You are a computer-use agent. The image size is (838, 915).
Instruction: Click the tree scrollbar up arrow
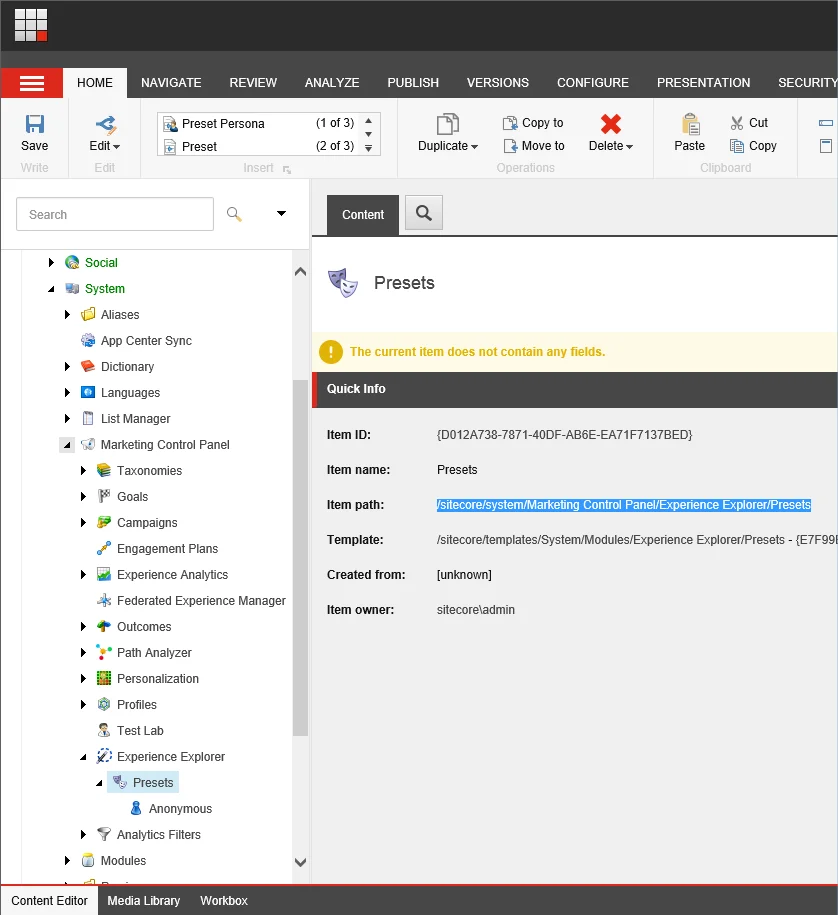300,271
